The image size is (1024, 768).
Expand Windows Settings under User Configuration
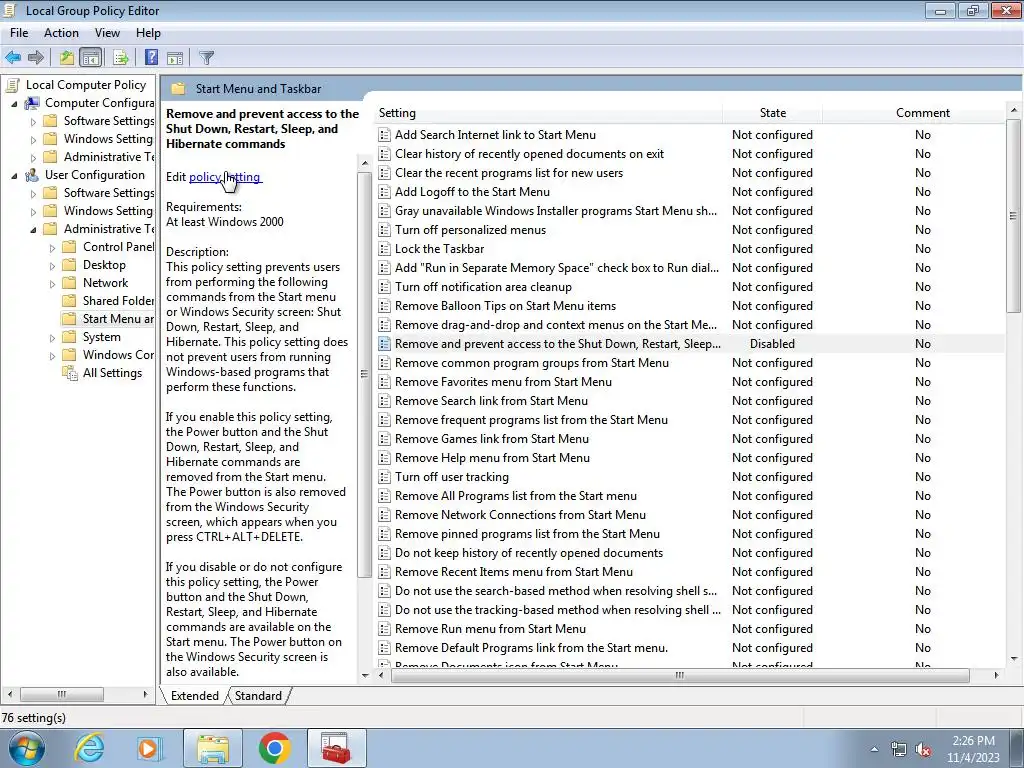pyautogui.click(x=33, y=212)
